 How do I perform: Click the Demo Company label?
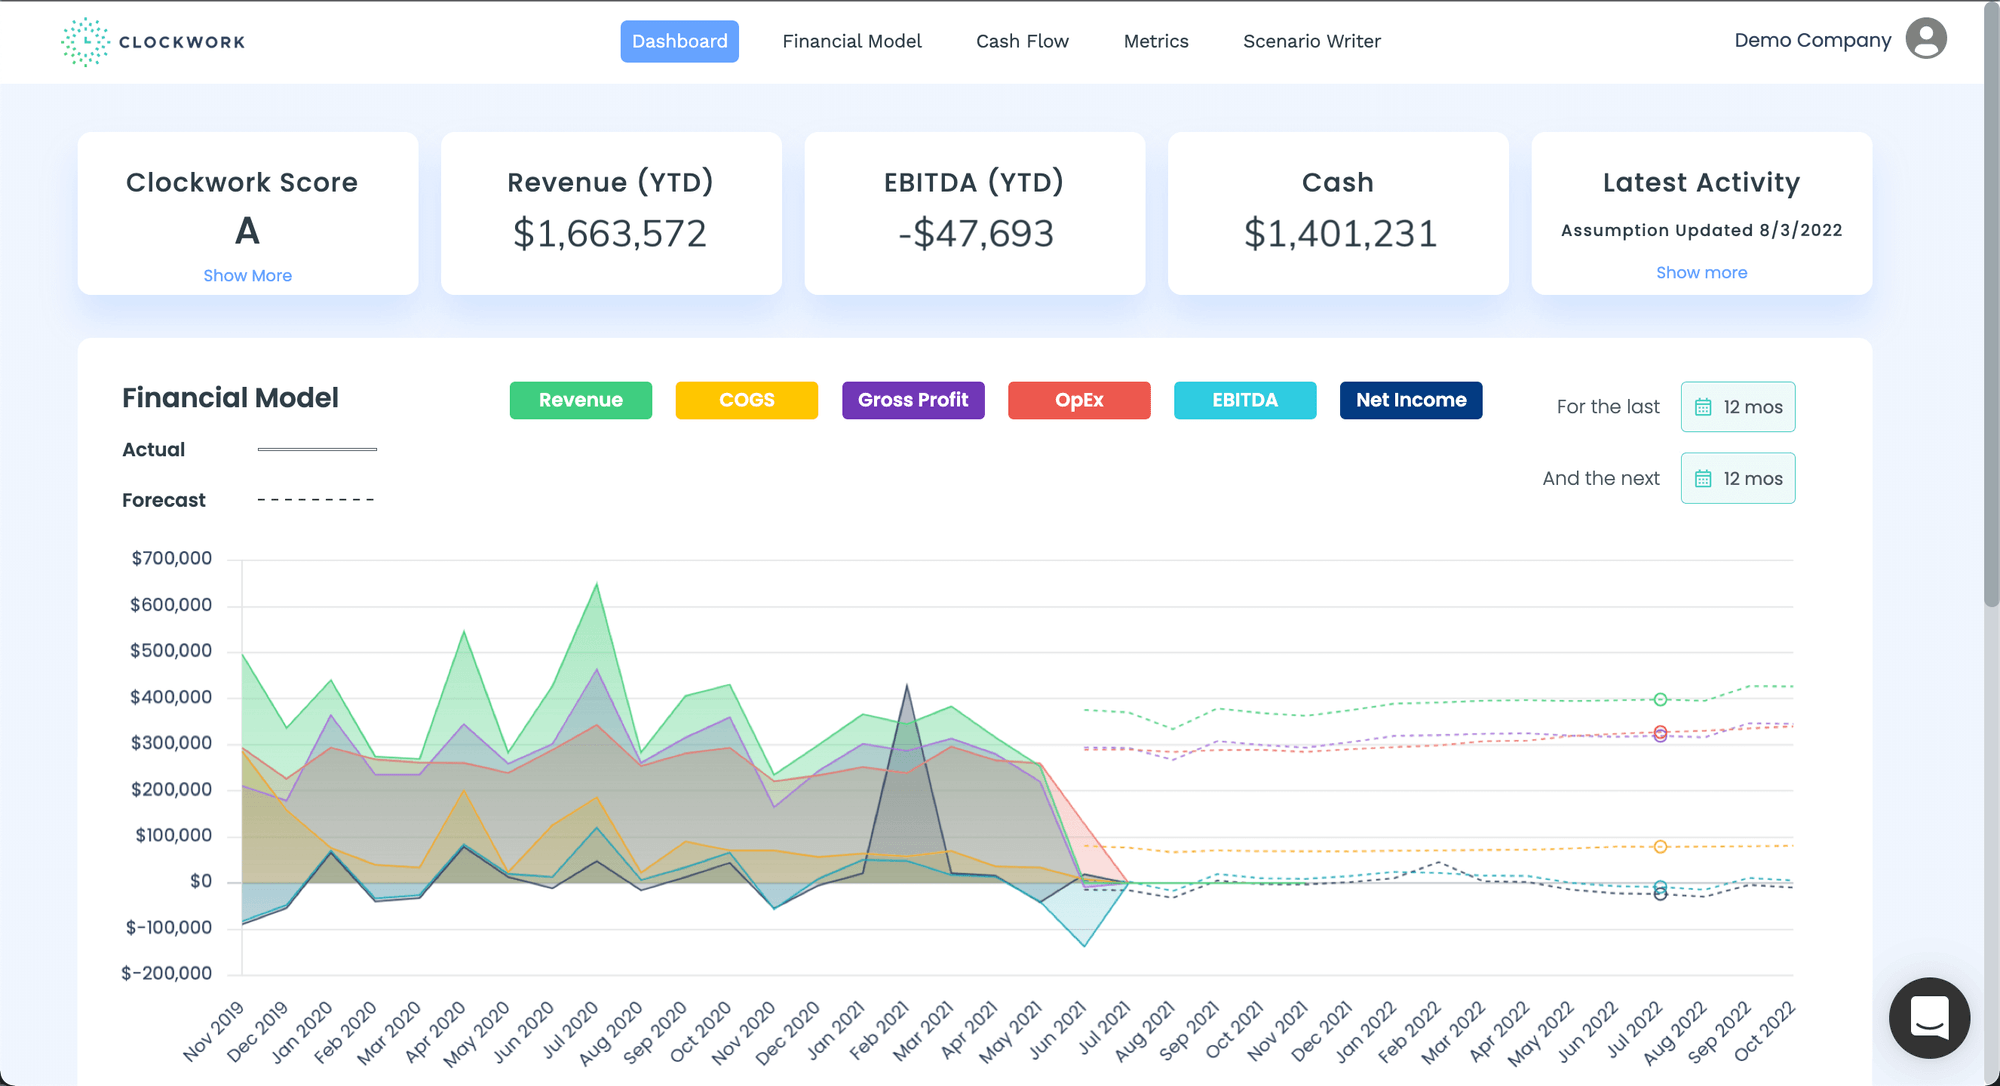coord(1812,40)
